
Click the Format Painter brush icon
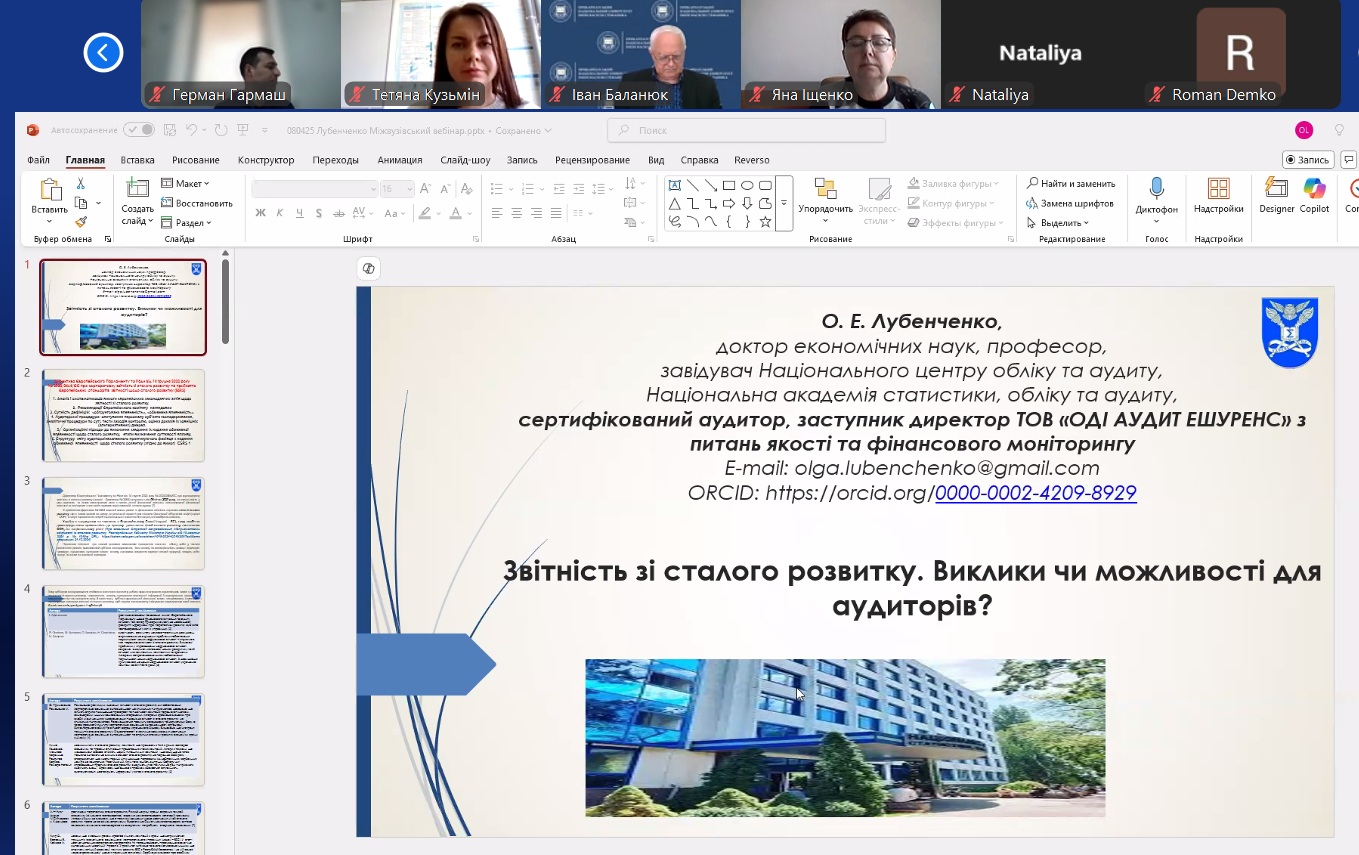tap(81, 223)
